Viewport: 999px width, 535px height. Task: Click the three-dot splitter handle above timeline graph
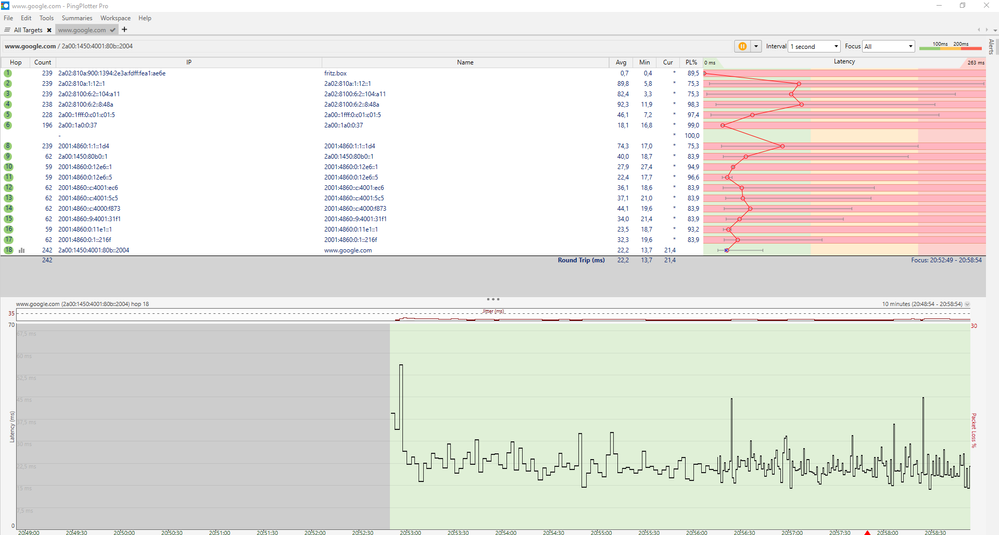tap(492, 299)
